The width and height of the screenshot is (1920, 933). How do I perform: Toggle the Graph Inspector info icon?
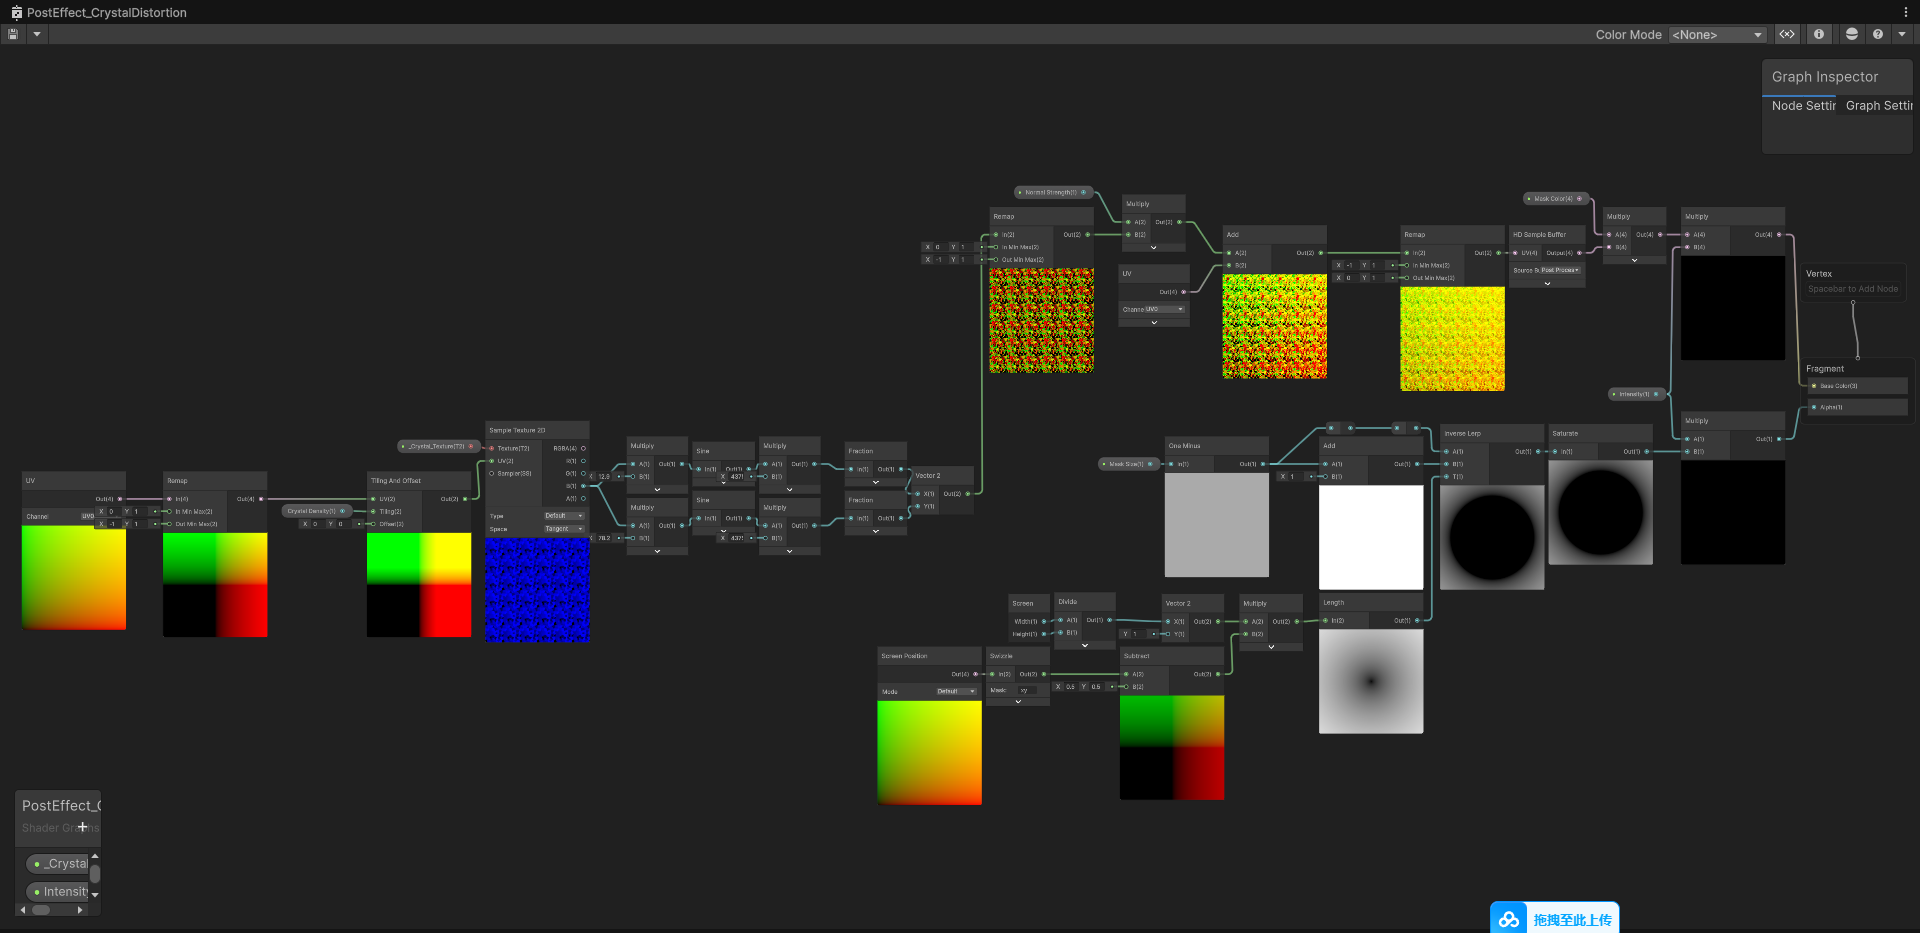coord(1819,34)
